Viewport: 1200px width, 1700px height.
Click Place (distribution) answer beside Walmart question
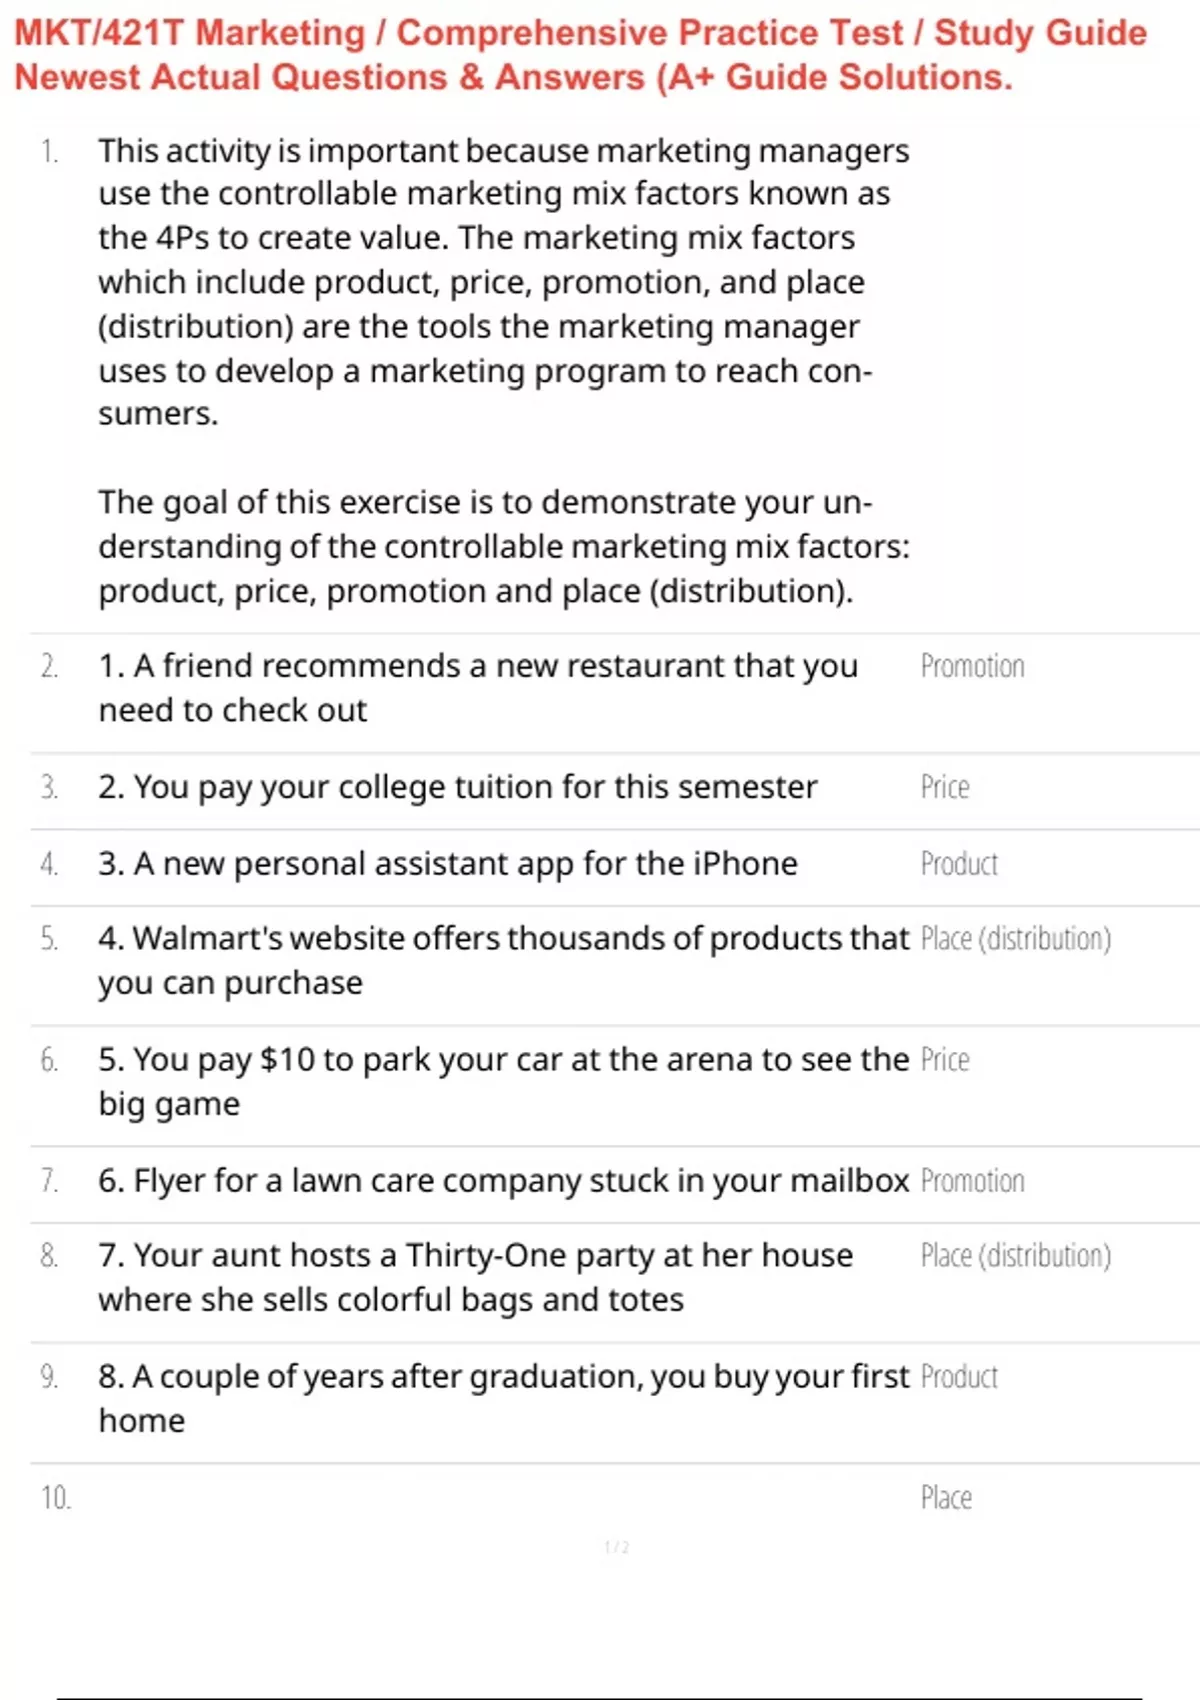pos(1015,939)
